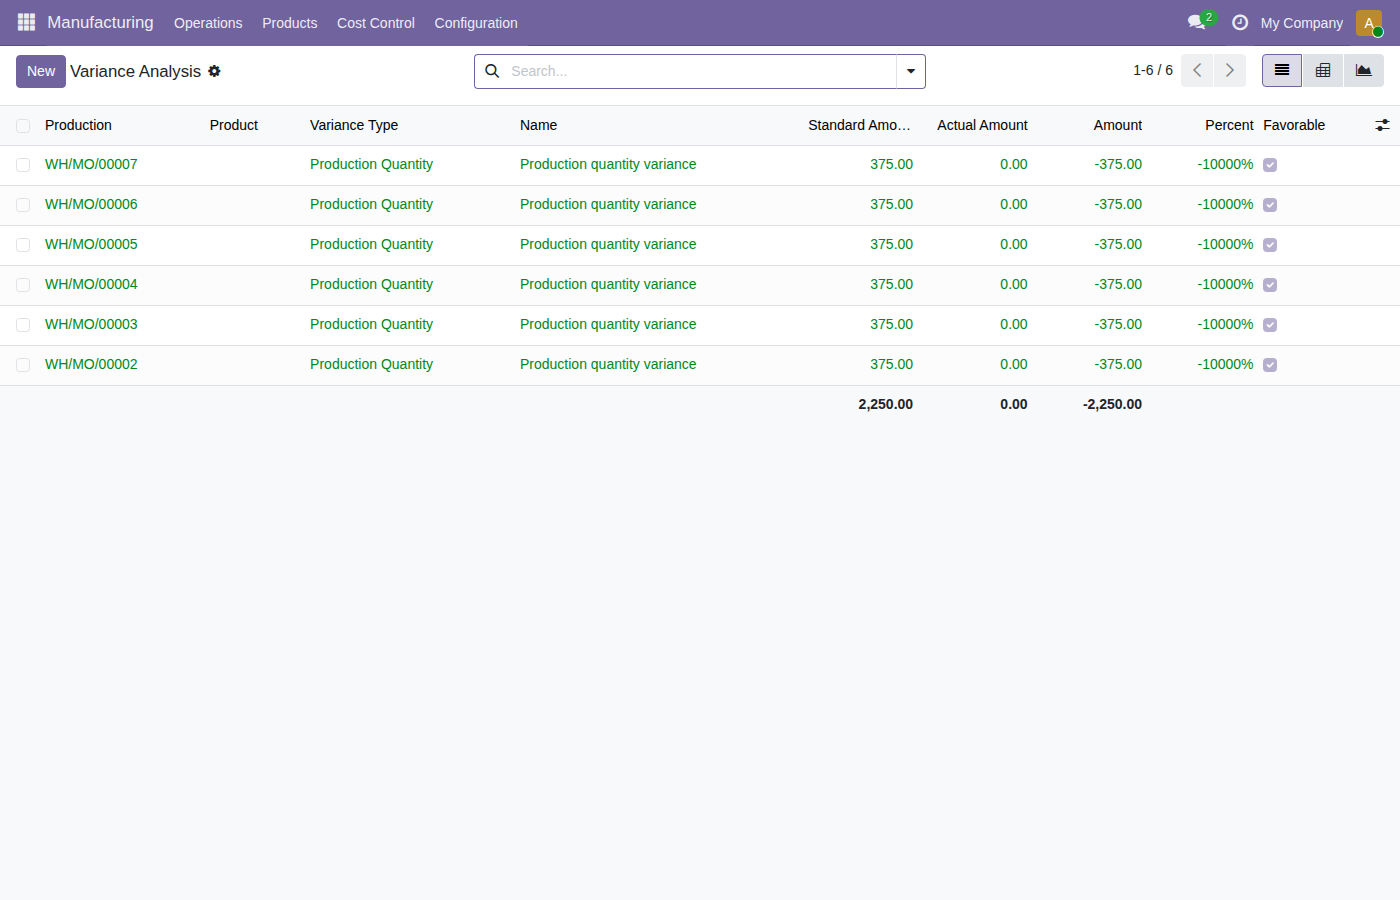Viewport: 1400px width, 900px height.
Task: Switch to list view
Action: tap(1282, 70)
